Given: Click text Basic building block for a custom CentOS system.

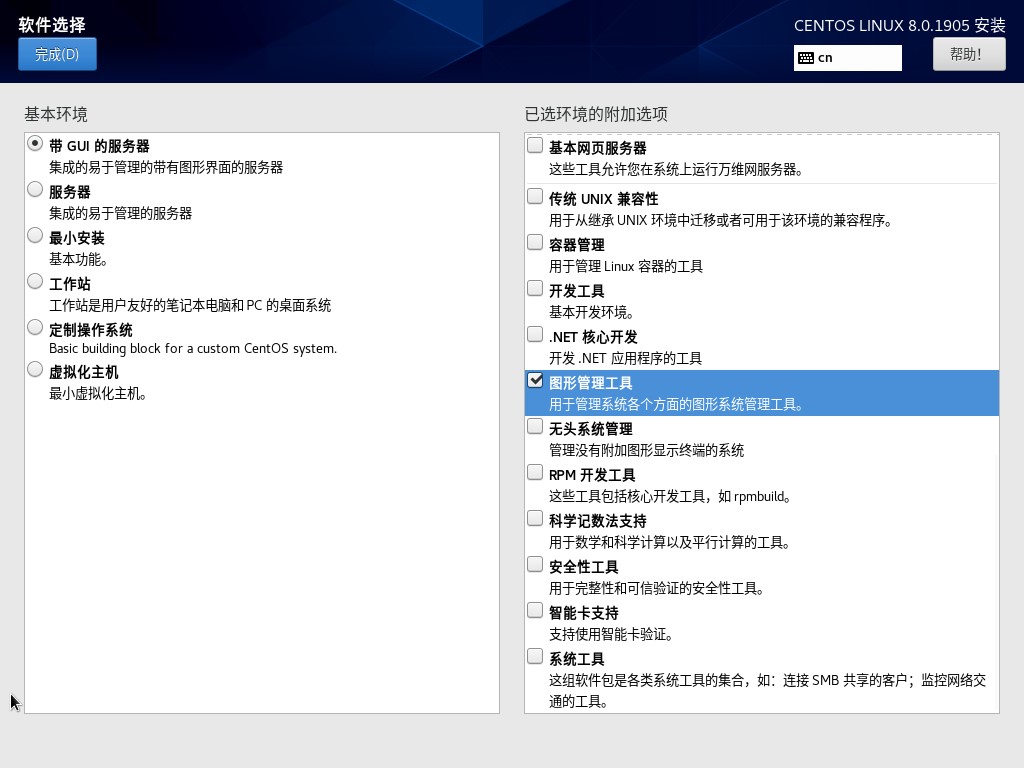Looking at the screenshot, I should [x=193, y=349].
